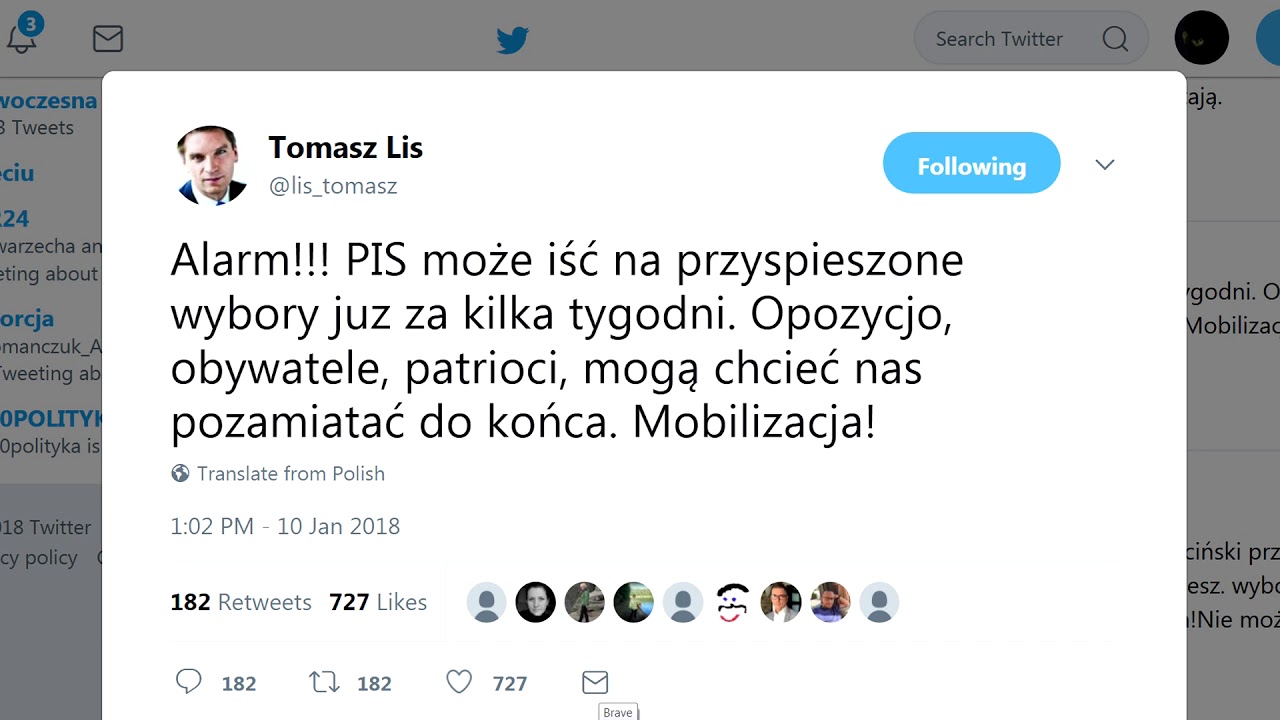Viewport: 1280px width, 720px height.
Task: Toggle the Following button for Tomasz Lis
Action: tap(971, 163)
